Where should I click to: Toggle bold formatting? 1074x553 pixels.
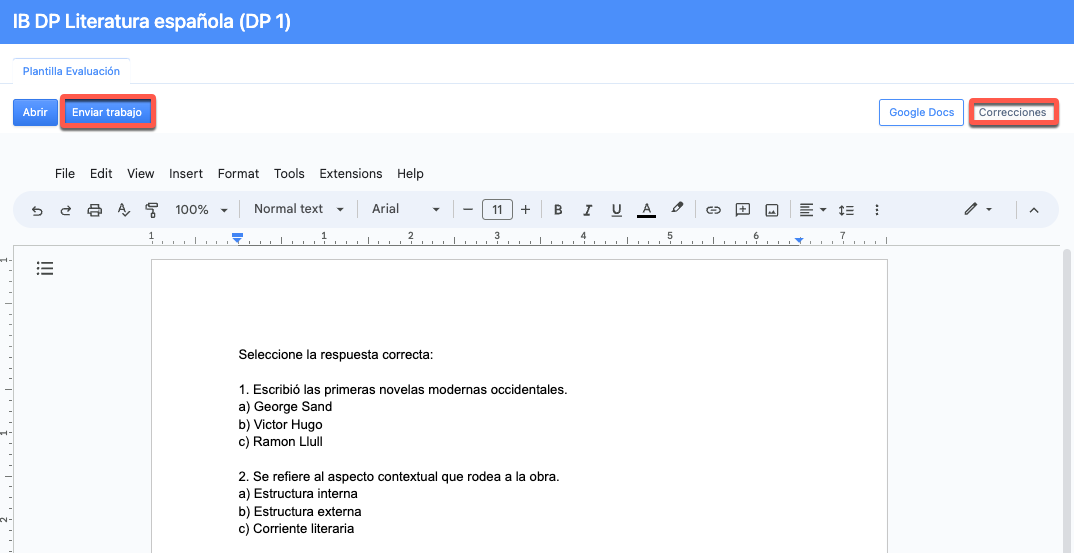pos(558,210)
